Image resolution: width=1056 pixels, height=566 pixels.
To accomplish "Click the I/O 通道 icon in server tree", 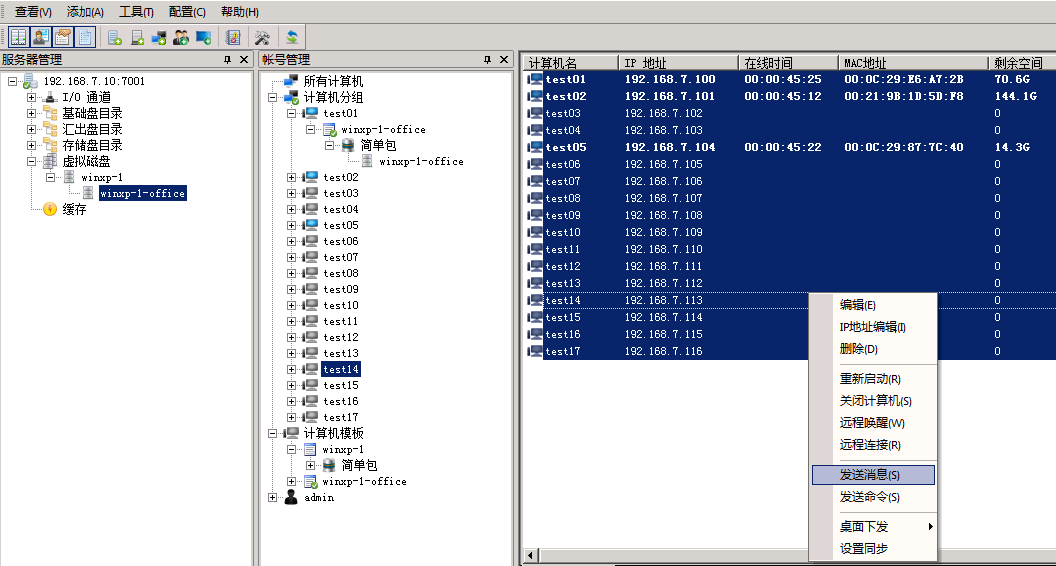I will click(50, 98).
